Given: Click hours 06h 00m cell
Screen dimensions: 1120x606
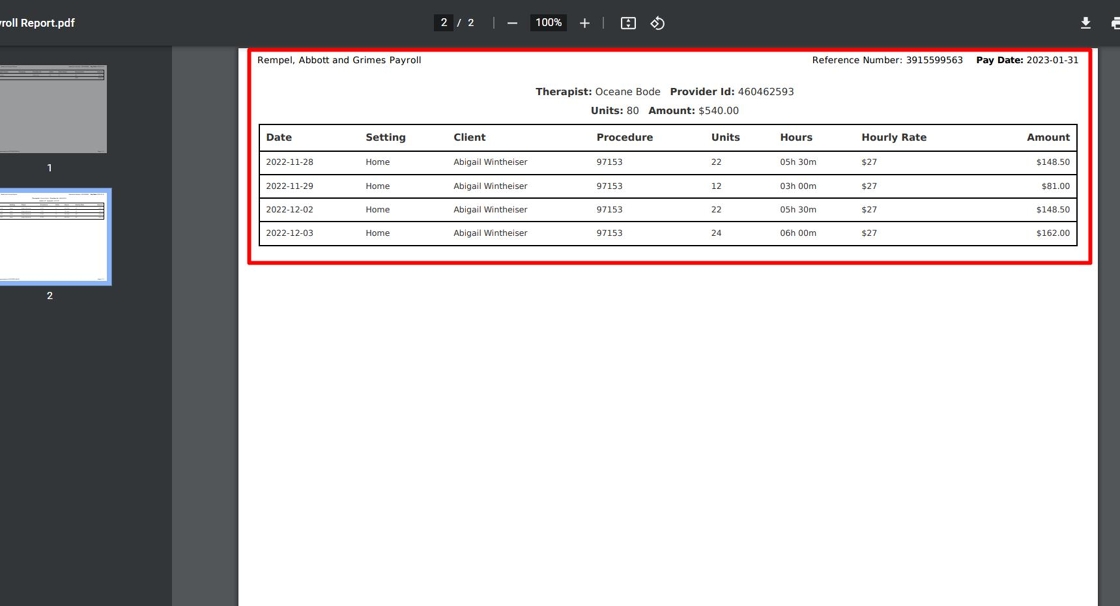Looking at the screenshot, I should [798, 233].
